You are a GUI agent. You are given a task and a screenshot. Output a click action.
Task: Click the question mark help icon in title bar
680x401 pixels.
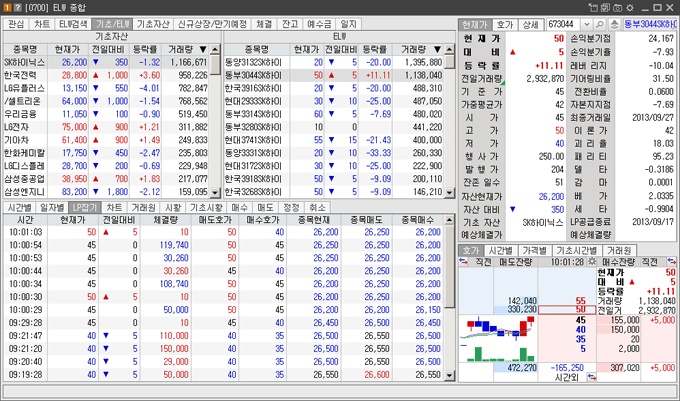[17, 7]
